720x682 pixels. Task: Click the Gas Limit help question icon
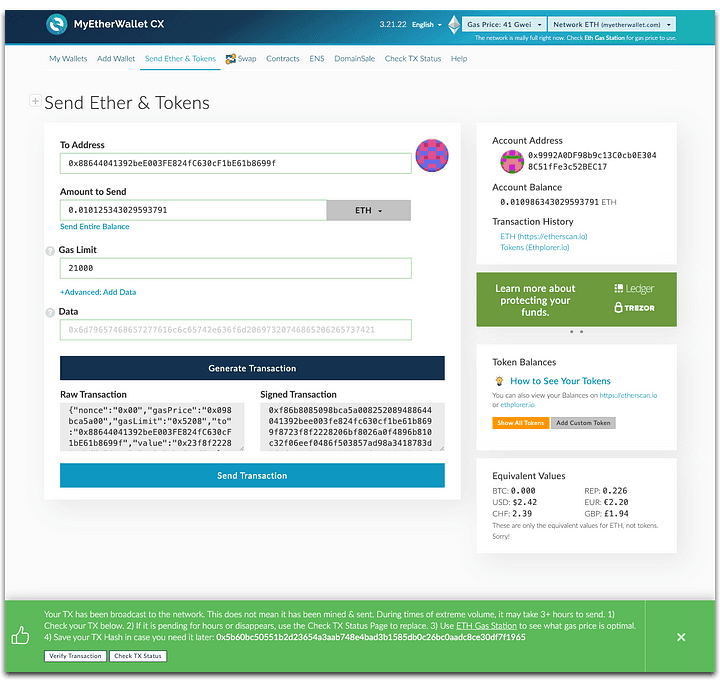pyautogui.click(x=50, y=251)
